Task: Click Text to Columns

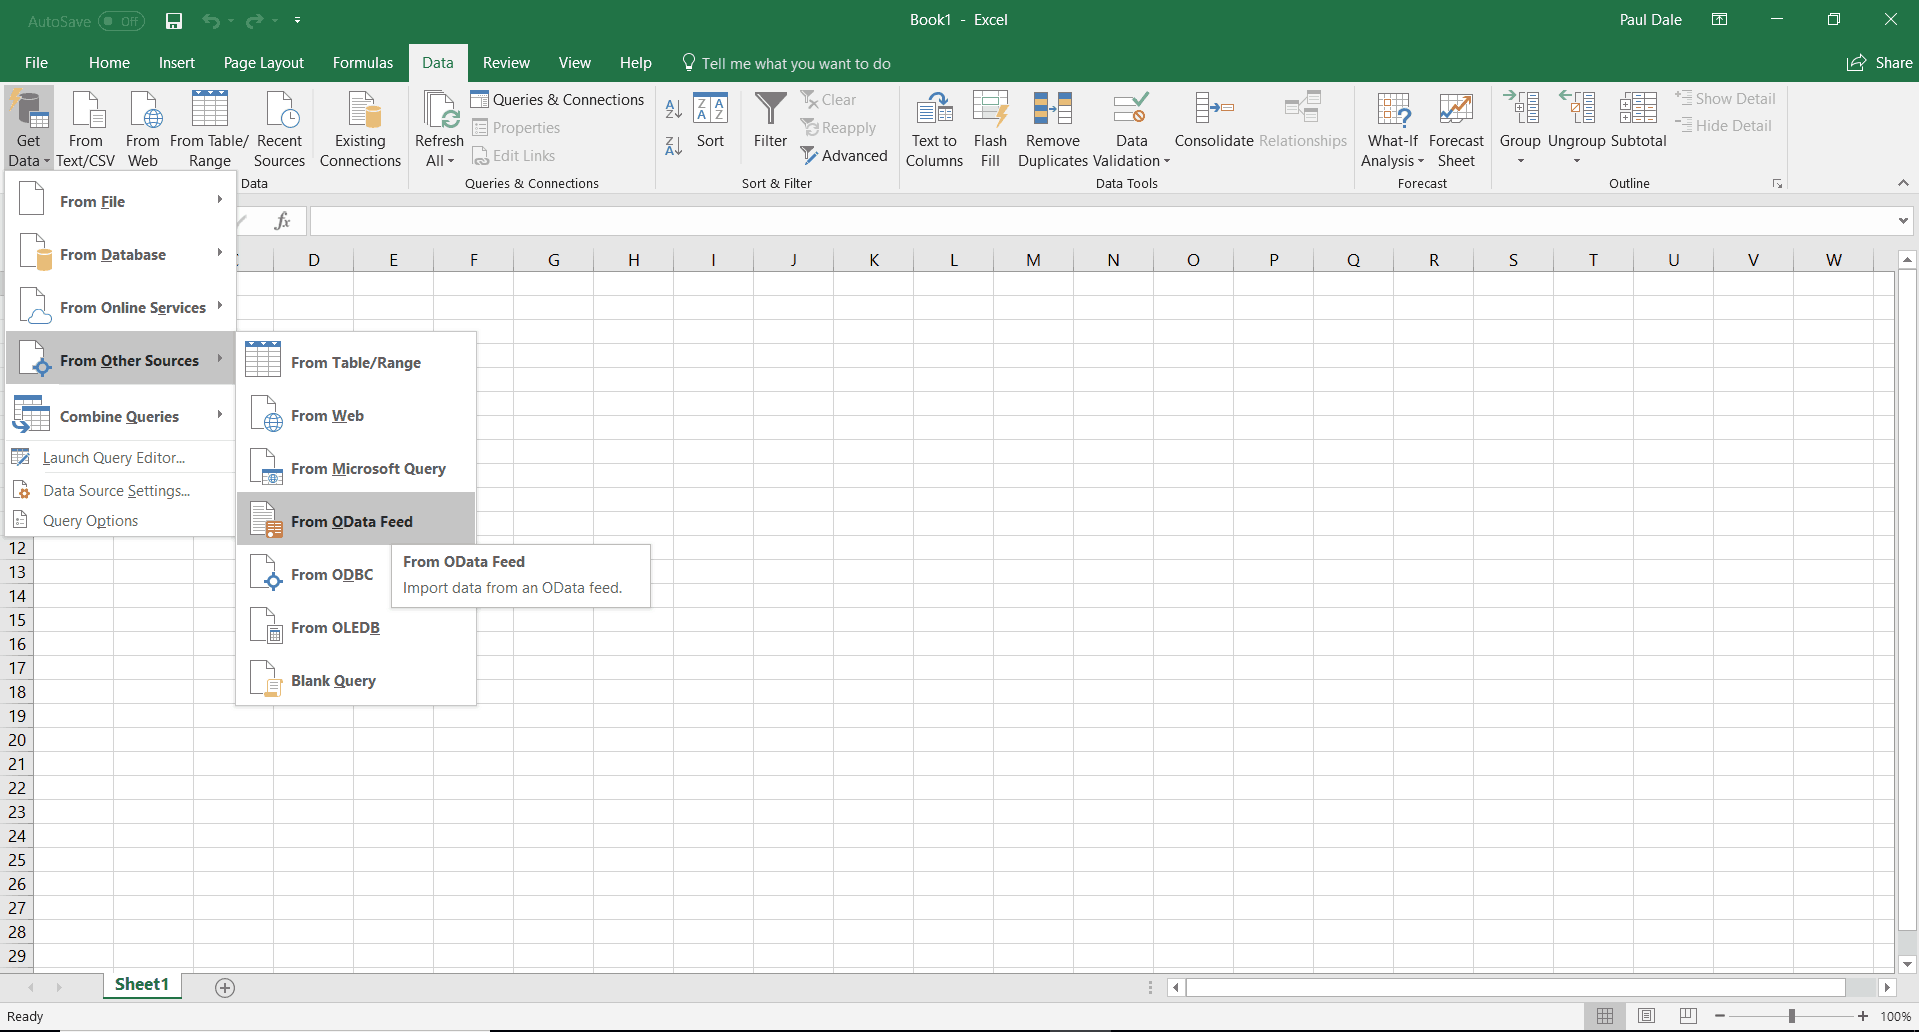Action: pos(935,129)
